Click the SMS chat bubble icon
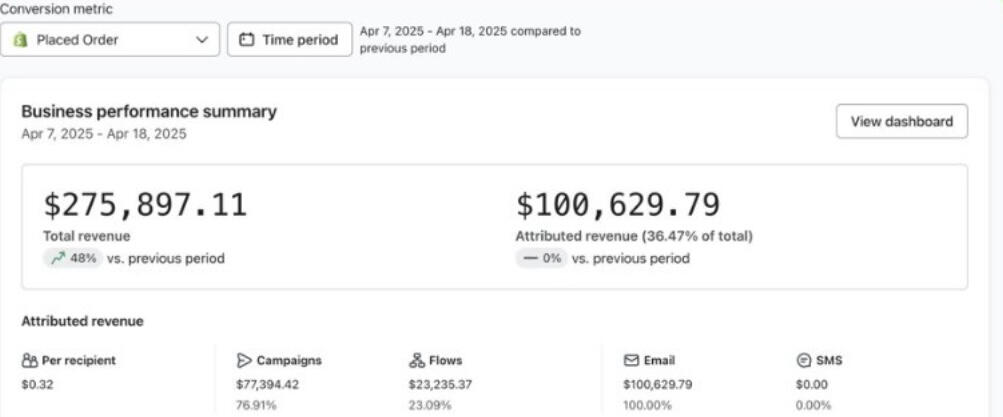The height and width of the screenshot is (417, 1003). (x=803, y=360)
